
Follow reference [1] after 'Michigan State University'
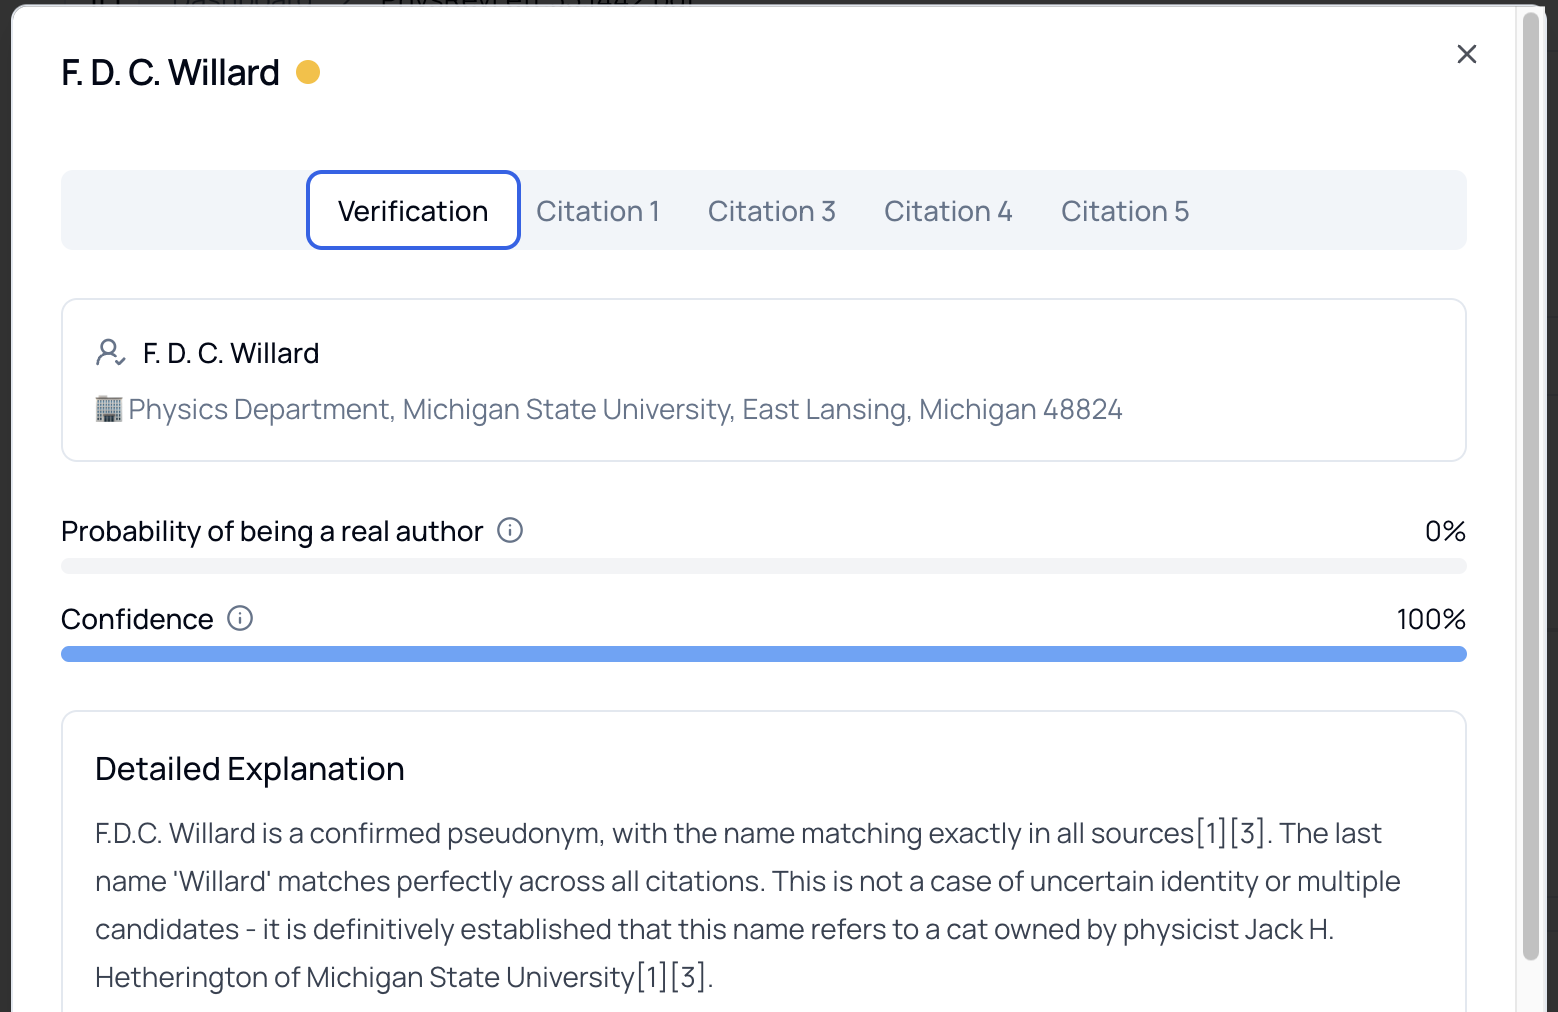click(652, 977)
